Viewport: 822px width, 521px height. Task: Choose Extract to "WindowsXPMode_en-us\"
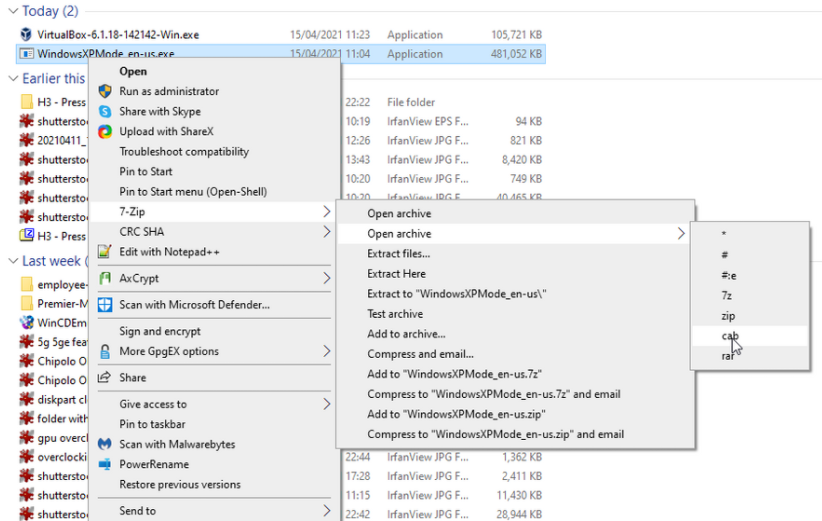(457, 294)
